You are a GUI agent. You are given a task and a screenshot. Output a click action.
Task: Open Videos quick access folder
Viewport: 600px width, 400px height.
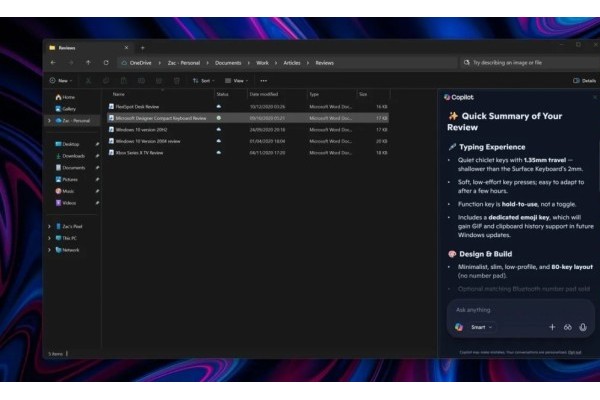pyautogui.click(x=65, y=203)
